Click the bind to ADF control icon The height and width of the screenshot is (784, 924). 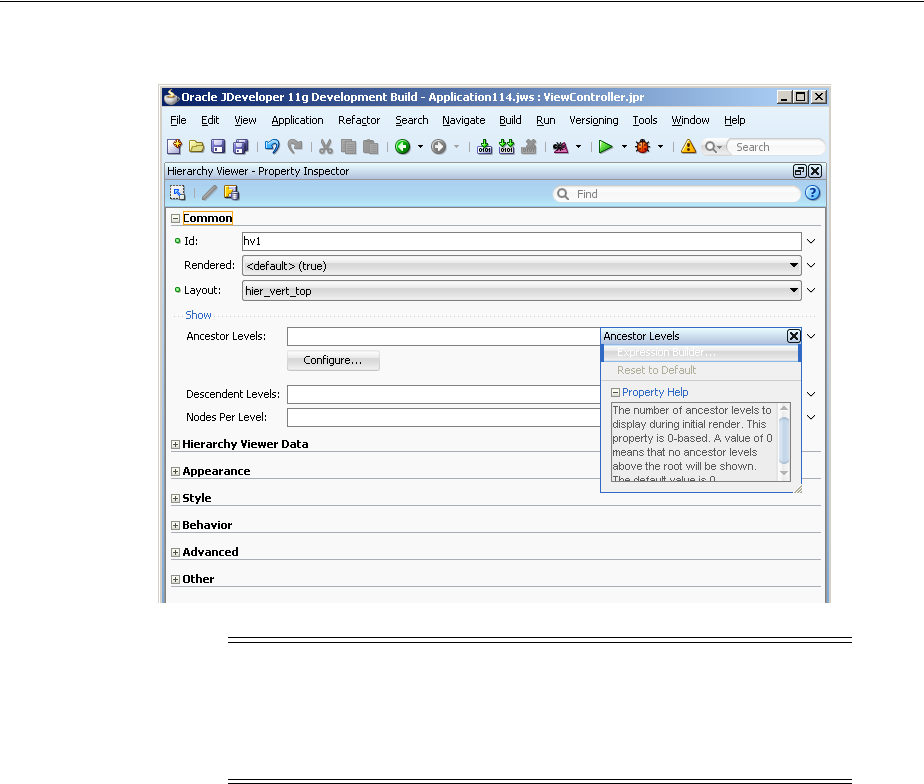231,193
